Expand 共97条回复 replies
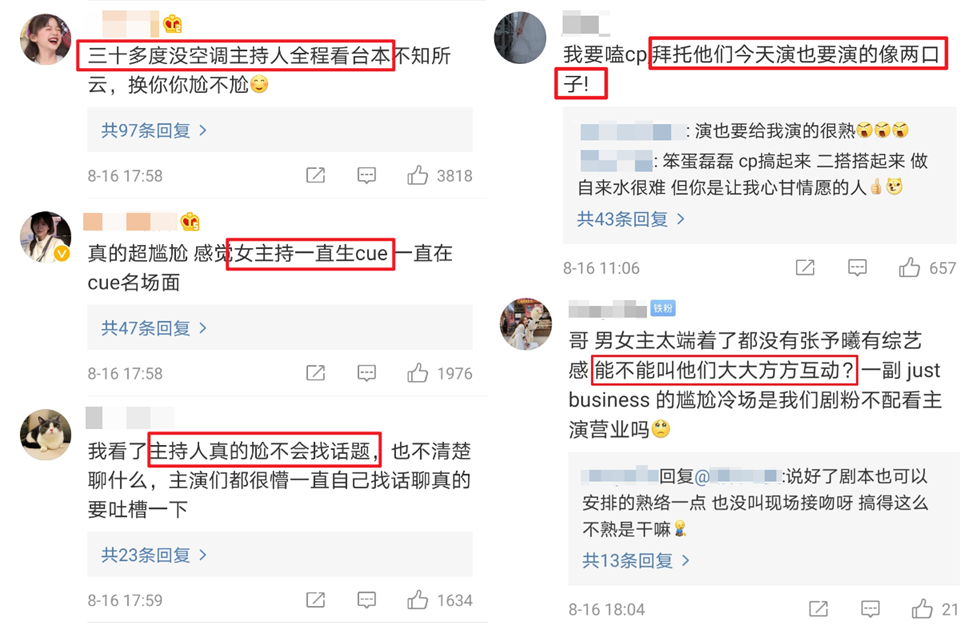The height and width of the screenshot is (630, 965). (154, 130)
